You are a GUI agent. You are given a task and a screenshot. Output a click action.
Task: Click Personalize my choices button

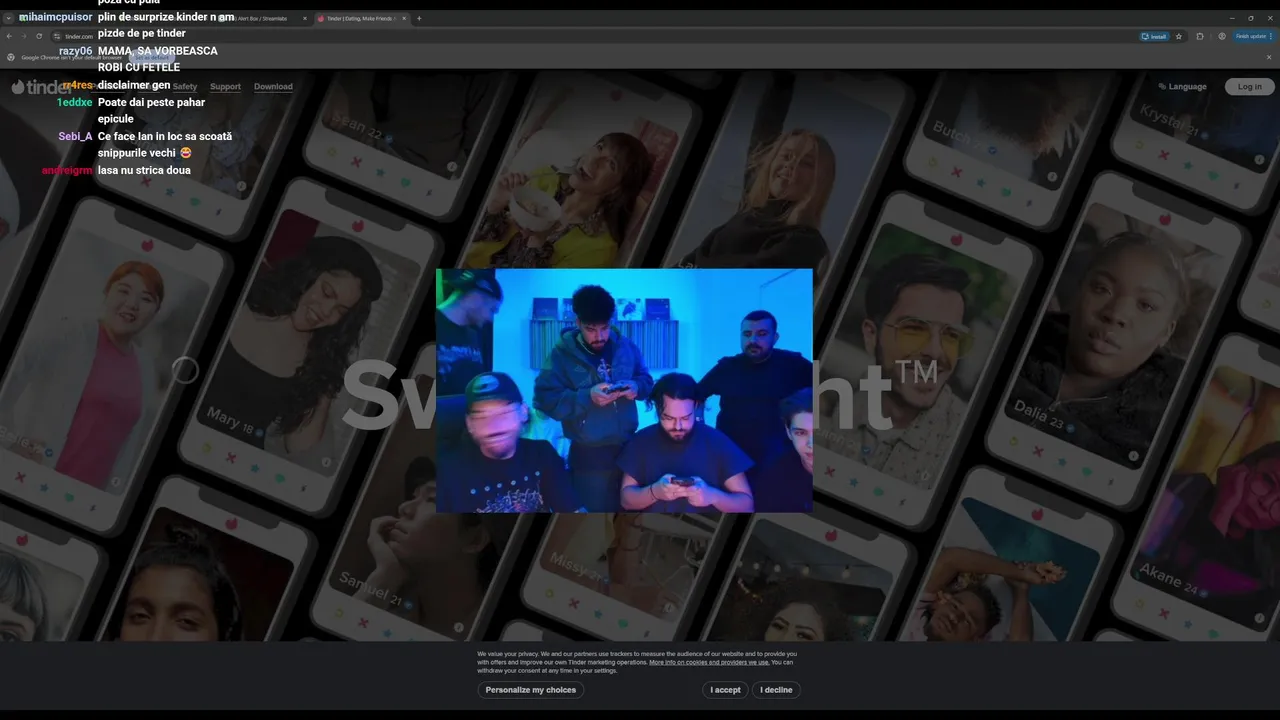pos(531,690)
